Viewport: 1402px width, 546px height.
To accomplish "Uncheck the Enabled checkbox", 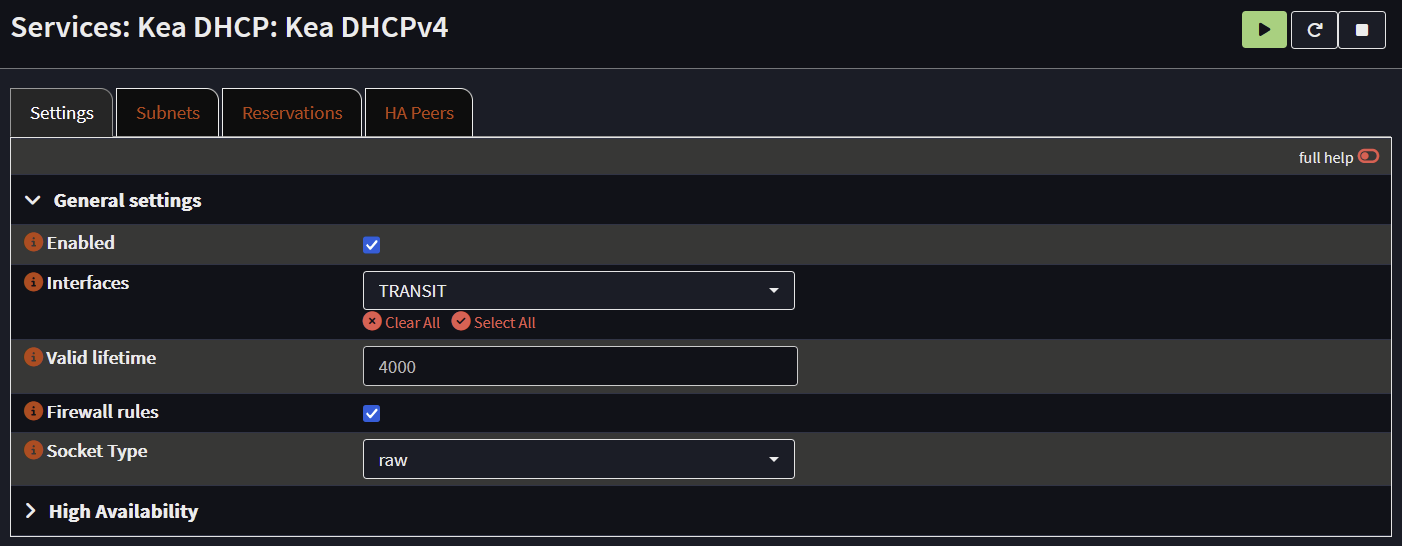I will click(372, 245).
